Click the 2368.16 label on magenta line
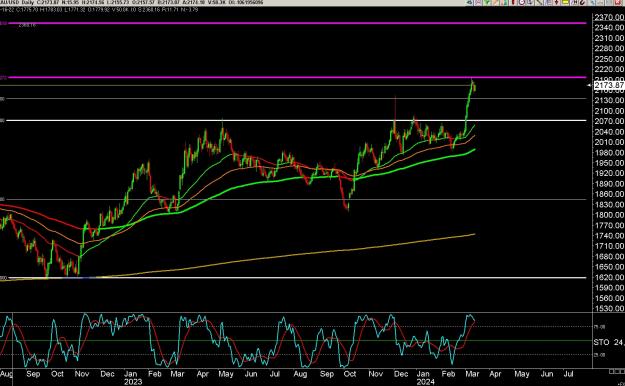This screenshot has width=625, height=386. click(x=27, y=25)
